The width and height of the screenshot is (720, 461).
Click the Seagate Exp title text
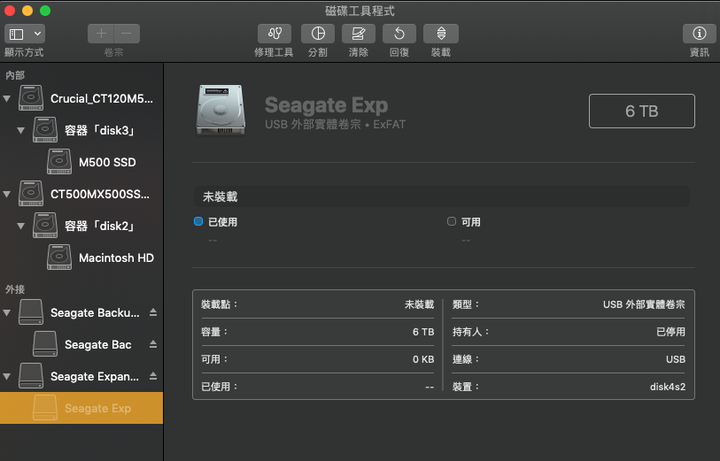(x=326, y=105)
